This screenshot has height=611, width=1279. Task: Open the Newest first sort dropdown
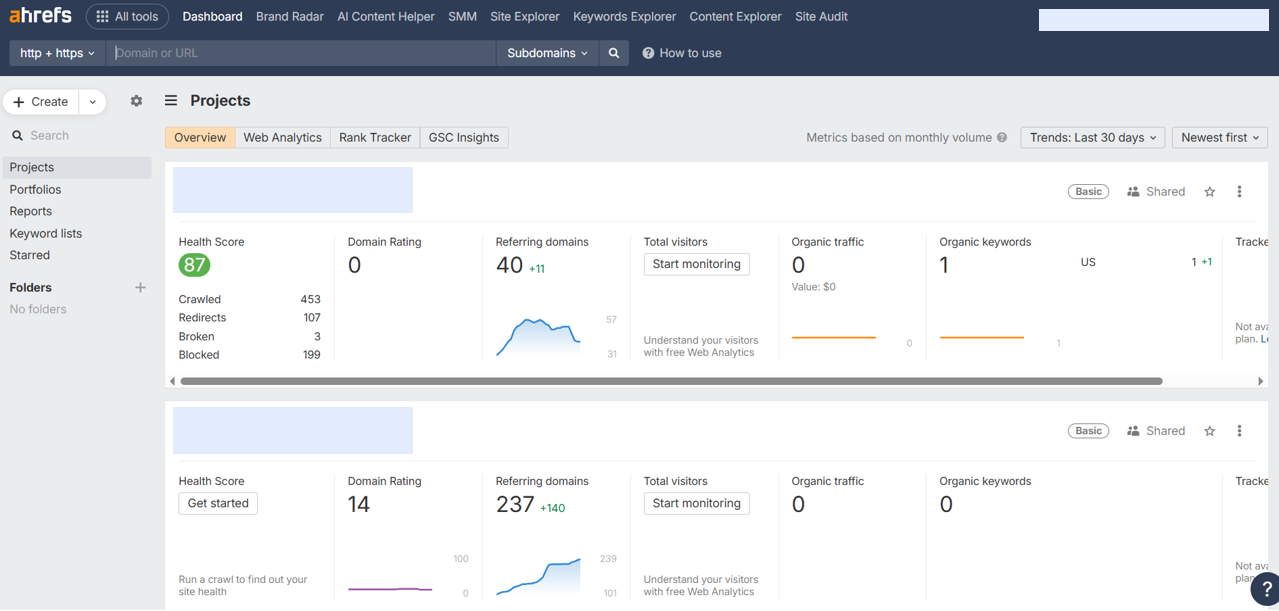[x=1220, y=138]
